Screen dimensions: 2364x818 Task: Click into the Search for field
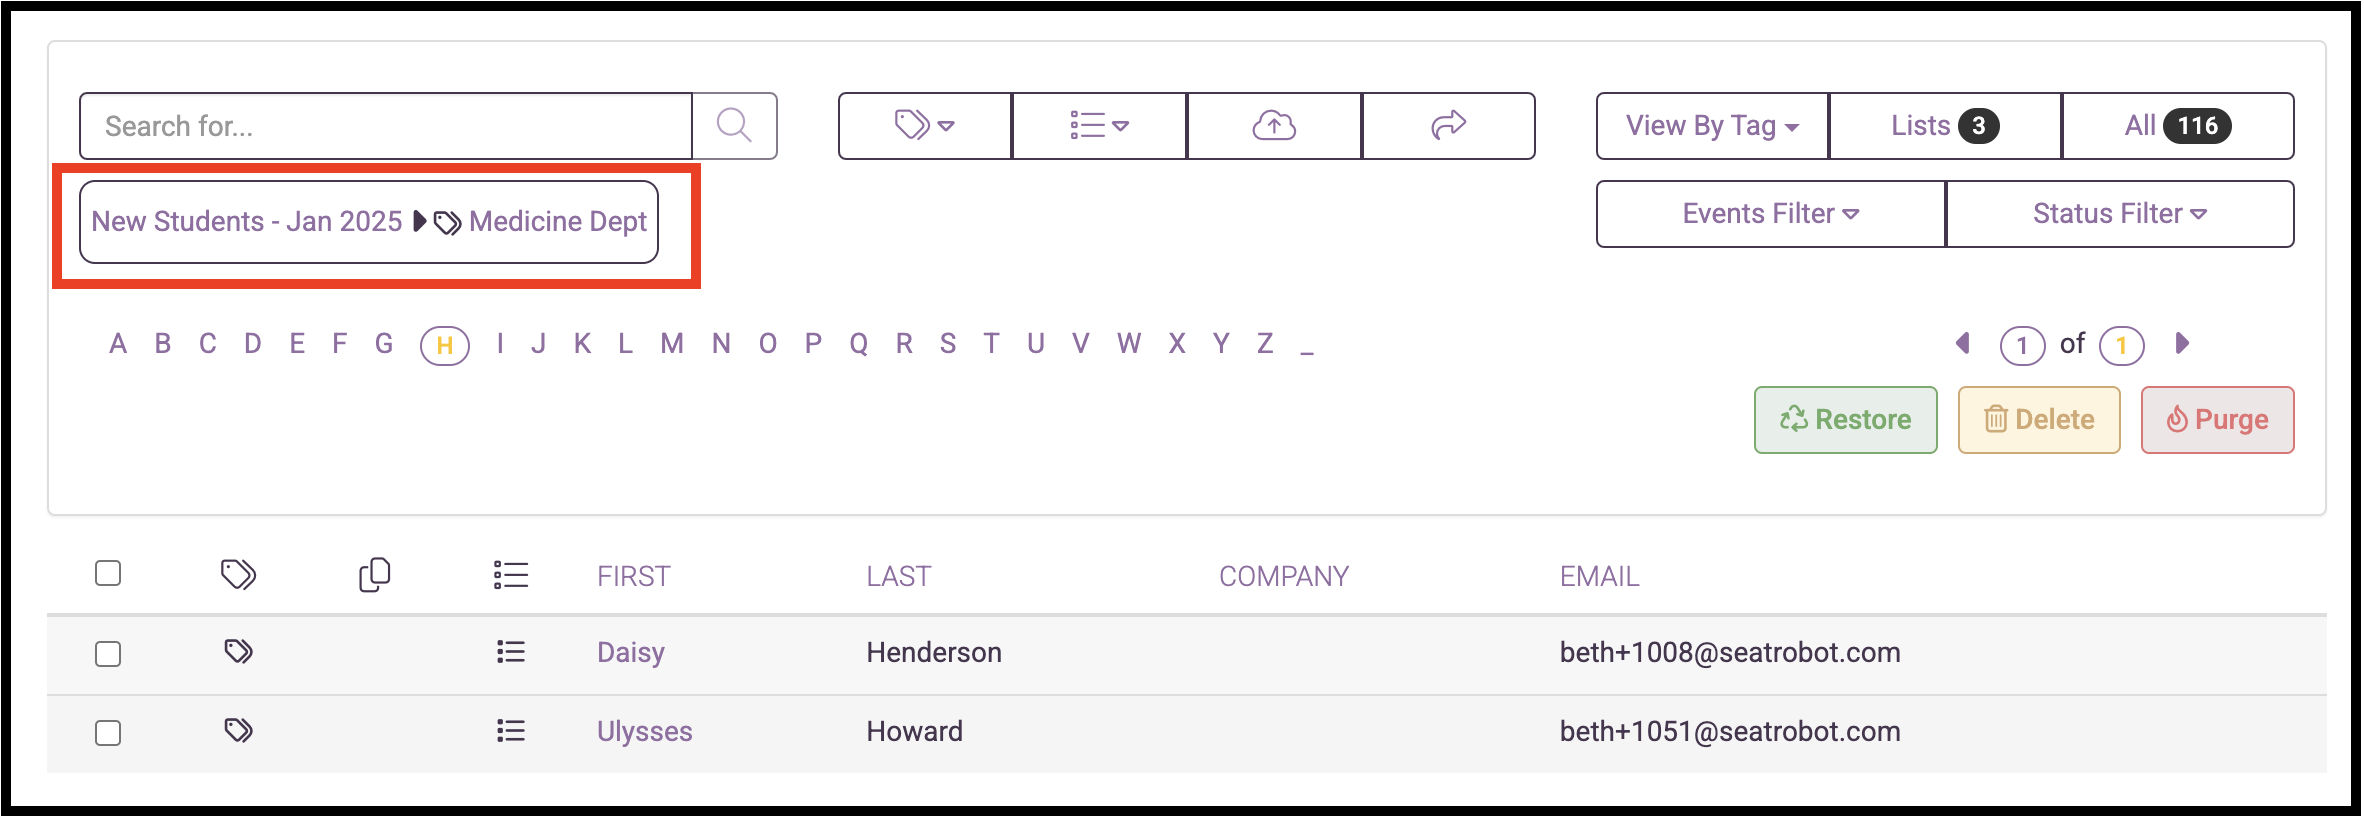coord(386,126)
